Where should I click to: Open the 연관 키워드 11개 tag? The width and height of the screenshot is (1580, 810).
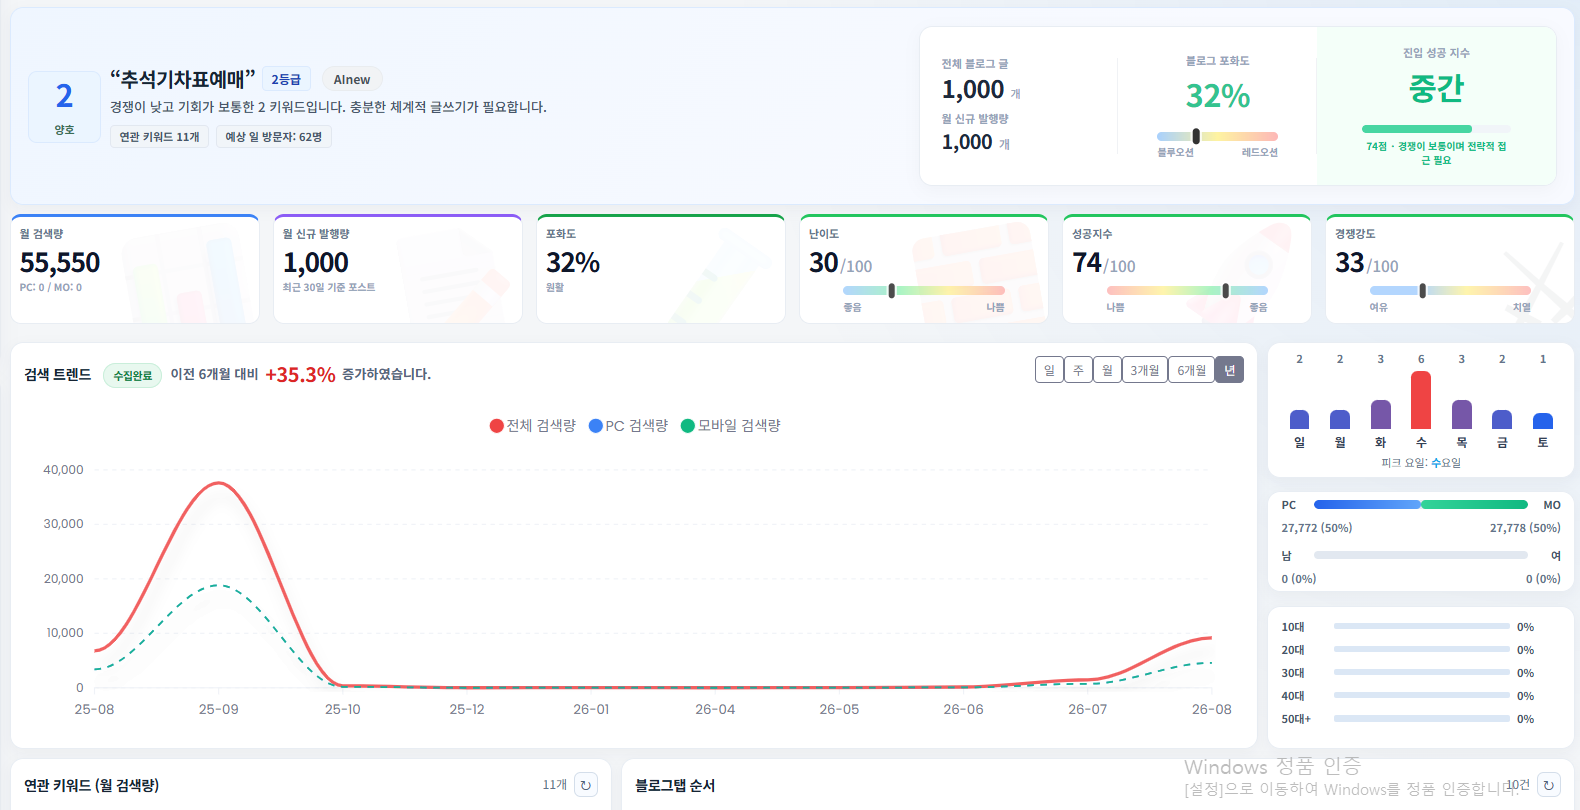pos(160,137)
